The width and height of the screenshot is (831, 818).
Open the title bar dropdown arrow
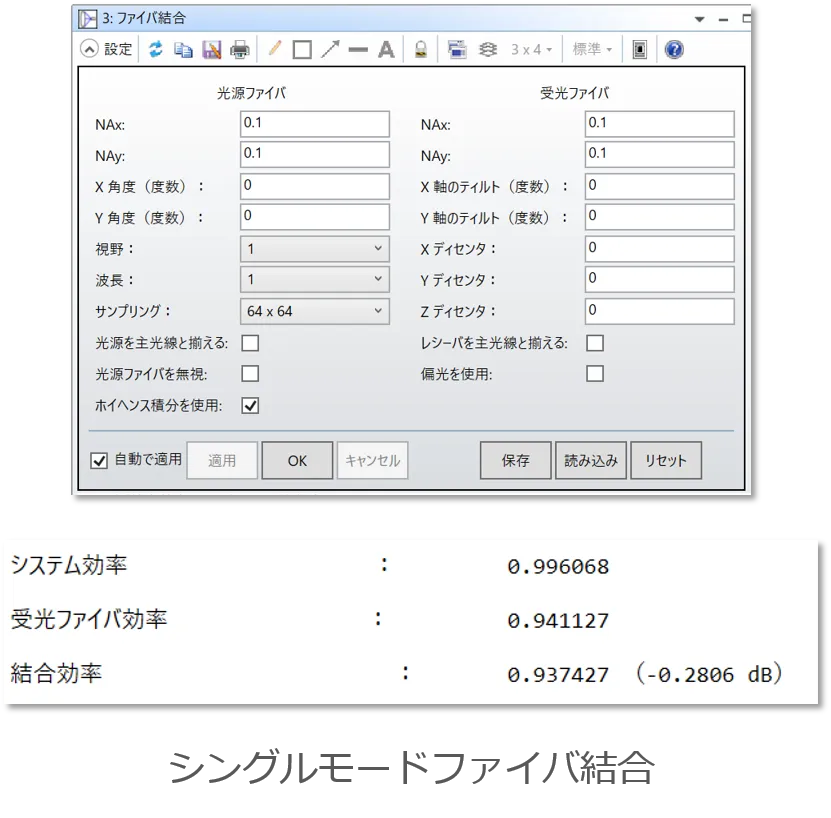pos(700,19)
